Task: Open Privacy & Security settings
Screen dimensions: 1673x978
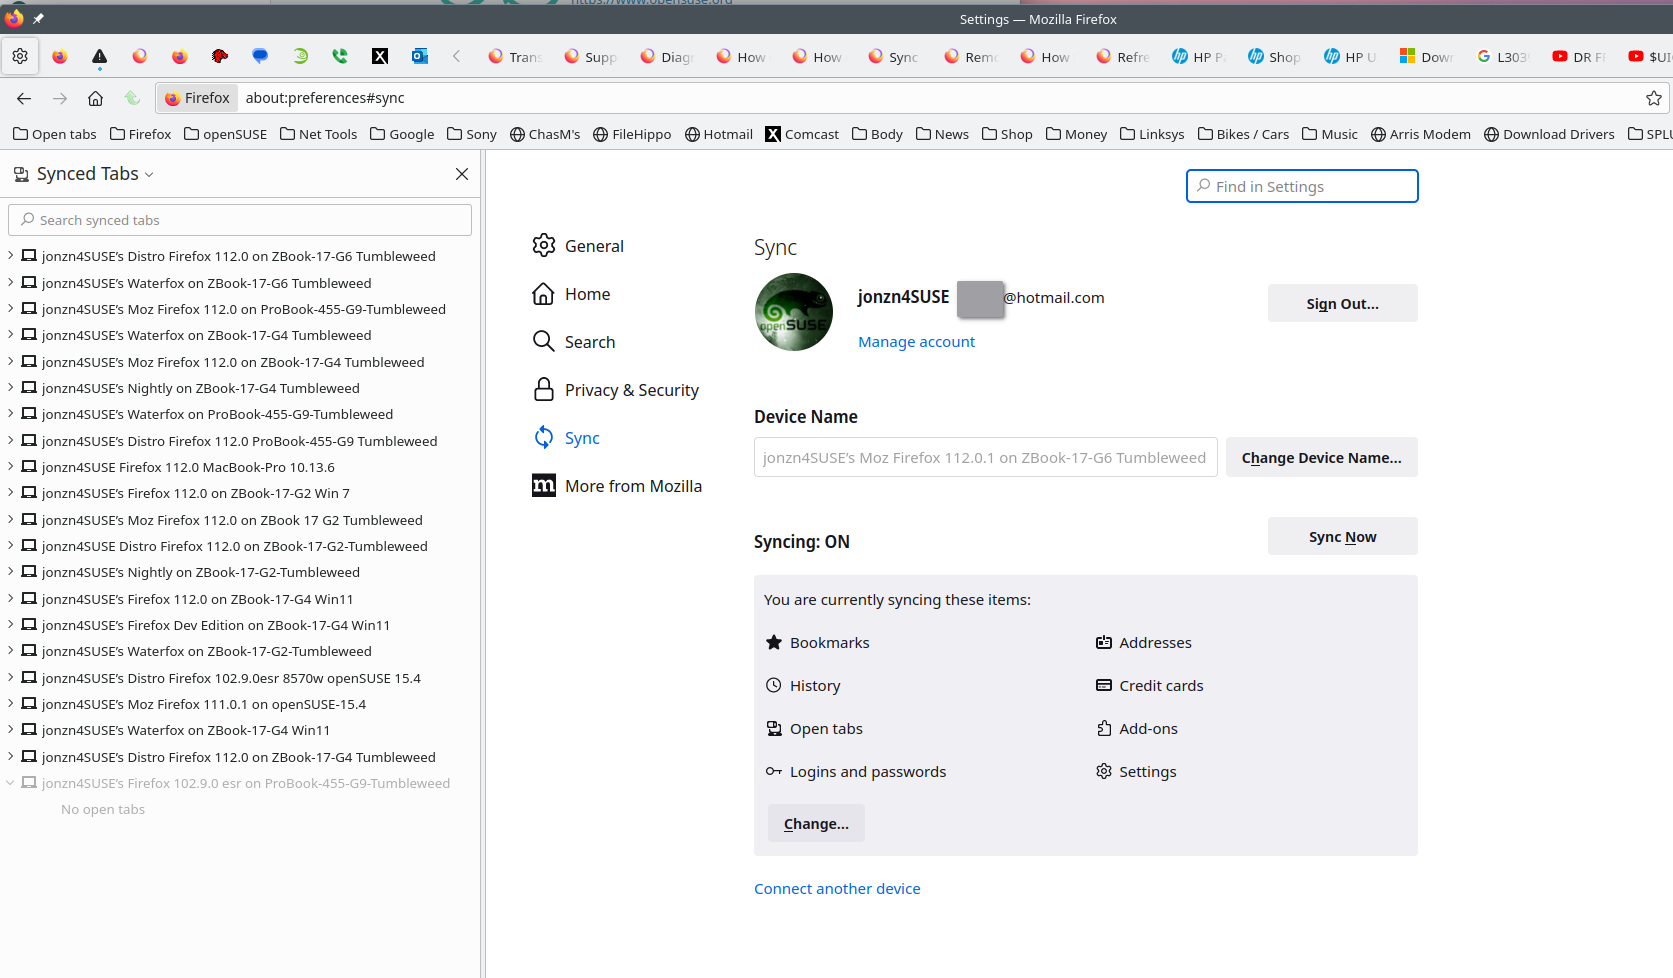Action: click(x=616, y=390)
